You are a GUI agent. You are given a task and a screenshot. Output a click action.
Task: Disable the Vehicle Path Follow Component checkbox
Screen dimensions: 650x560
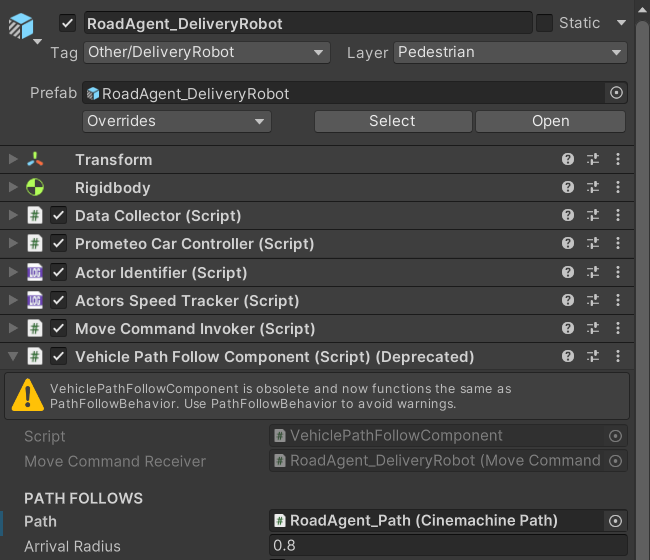point(58,356)
